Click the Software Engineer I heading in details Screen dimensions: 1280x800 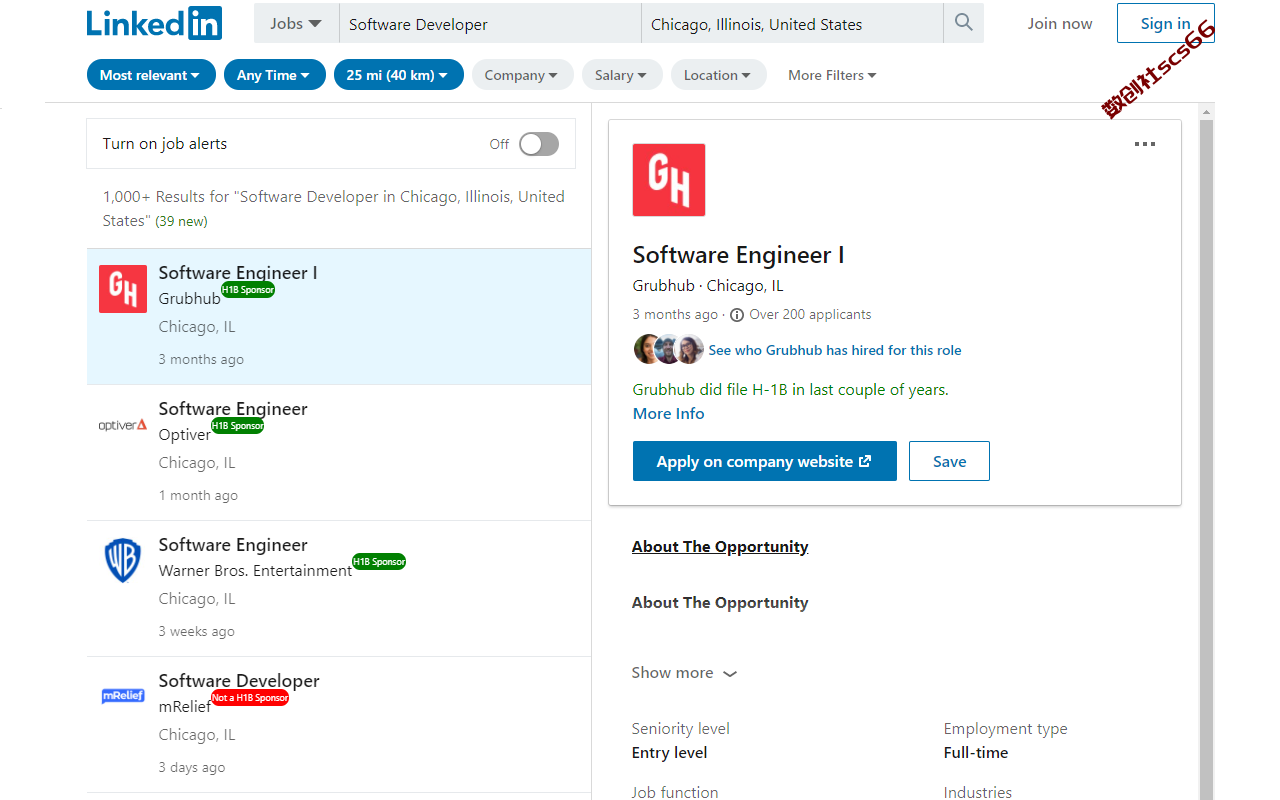pyautogui.click(x=739, y=255)
